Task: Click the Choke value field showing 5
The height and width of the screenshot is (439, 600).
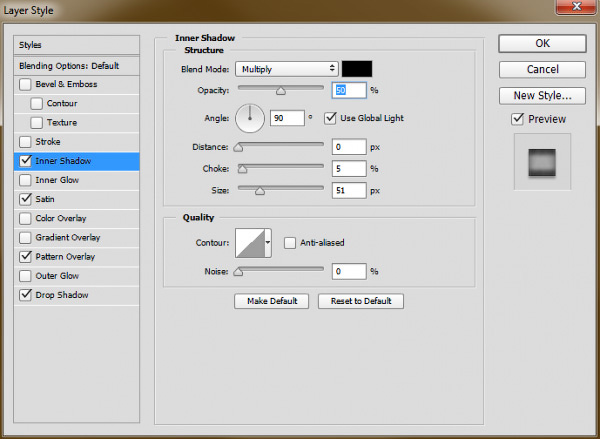Action: (x=349, y=168)
